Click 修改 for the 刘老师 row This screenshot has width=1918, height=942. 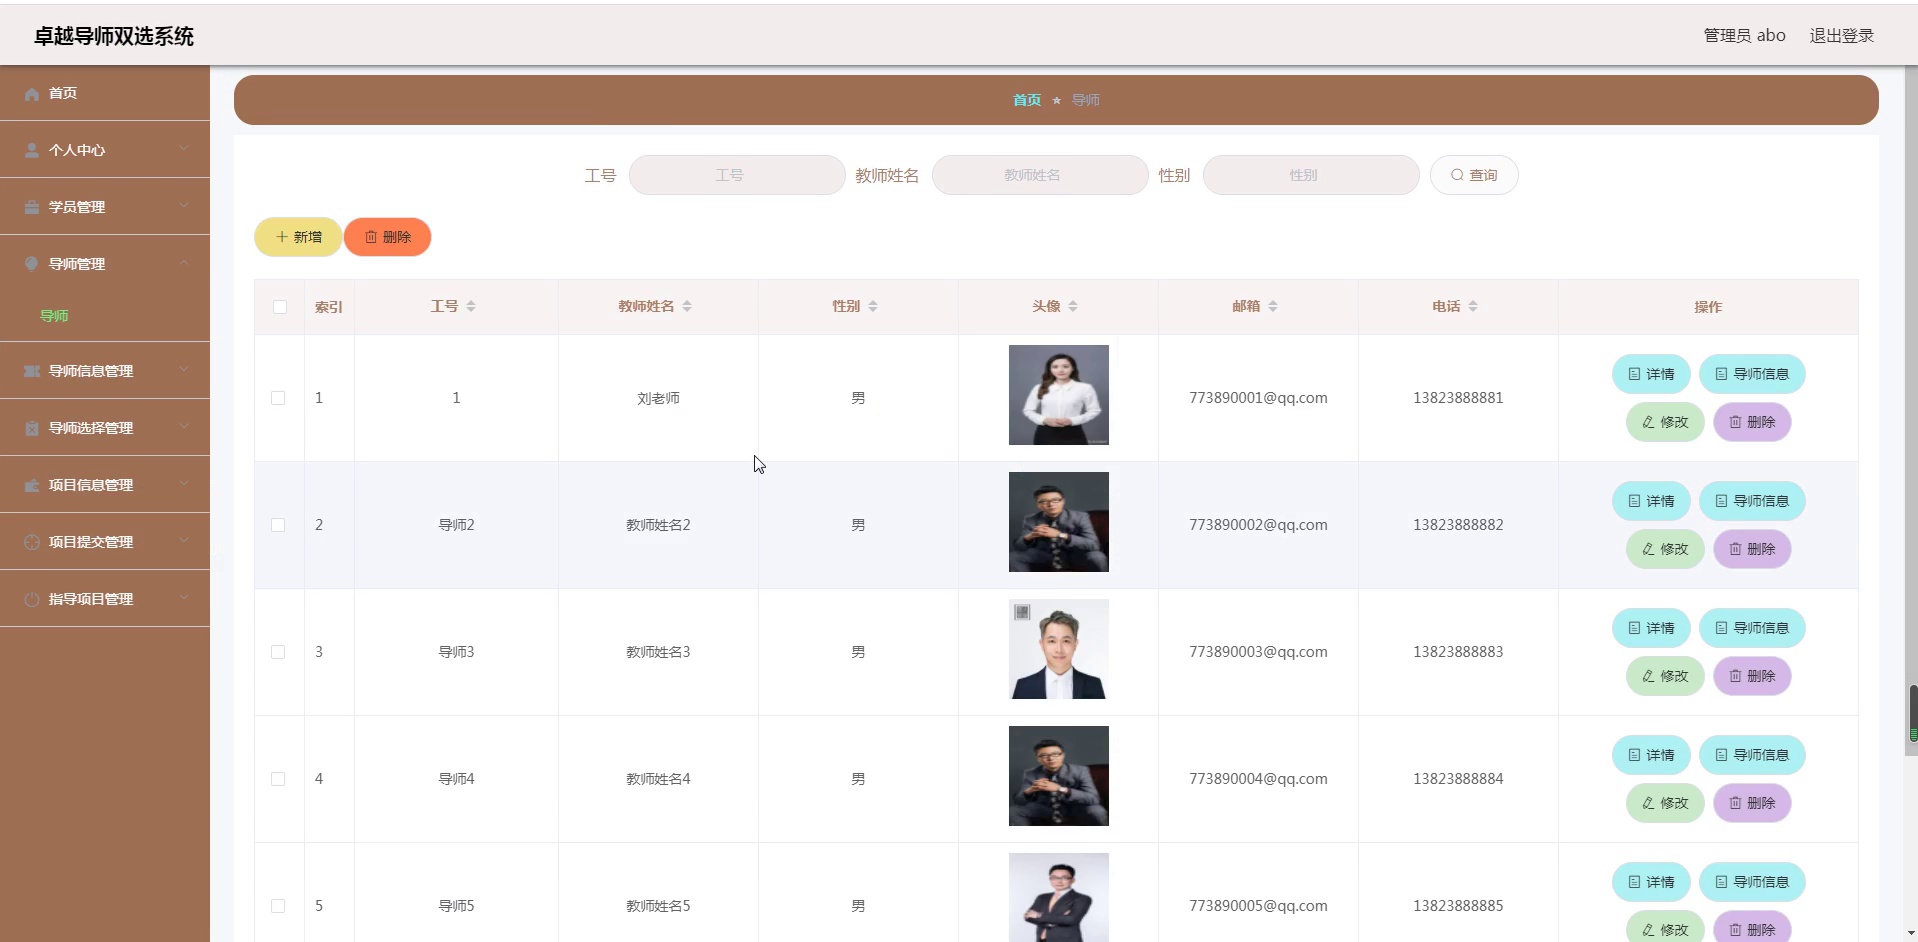click(1665, 422)
